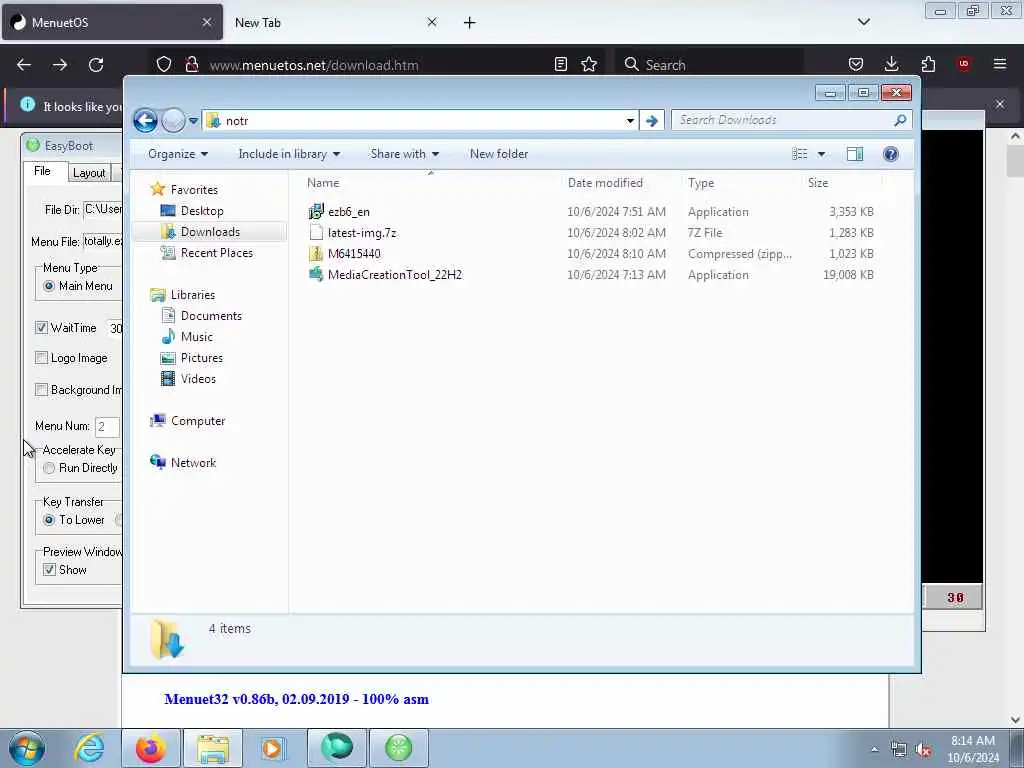Screen dimensions: 1024x768
Task: Switch to the Layout tab in EasyBoot
Action: [89, 172]
